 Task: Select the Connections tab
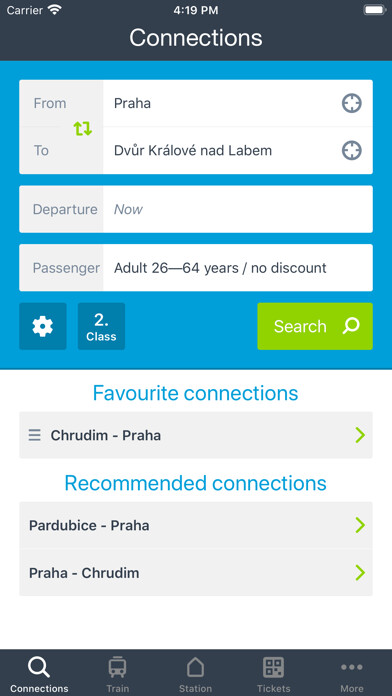click(39, 675)
